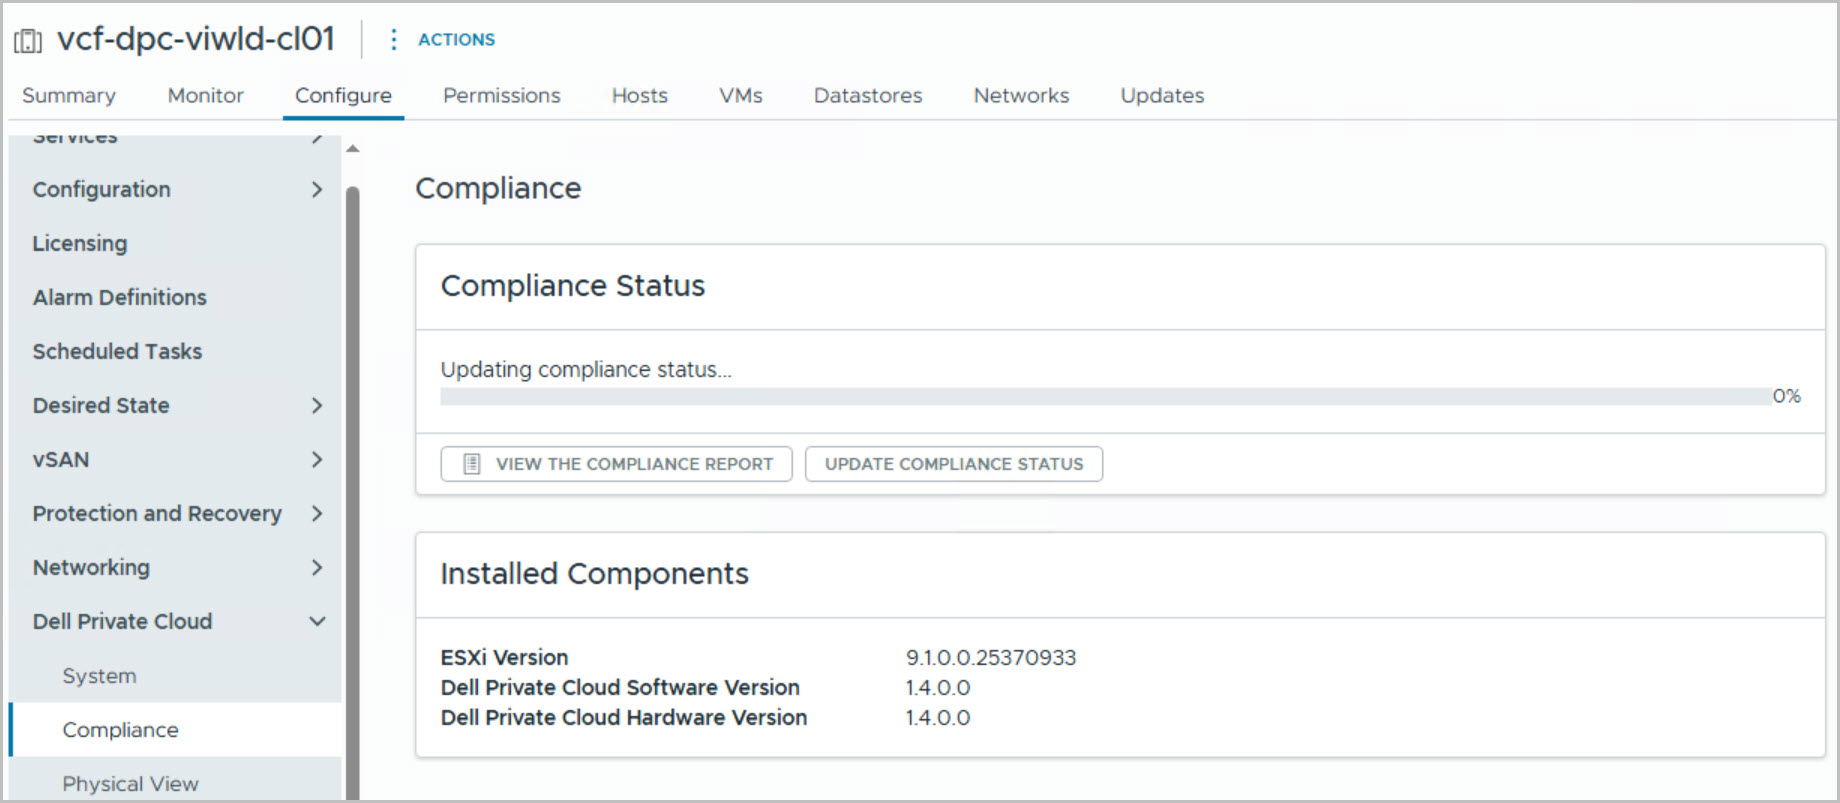The height and width of the screenshot is (803, 1840).
Task: Select Scheduled Tasks in the sidebar
Action: [117, 351]
